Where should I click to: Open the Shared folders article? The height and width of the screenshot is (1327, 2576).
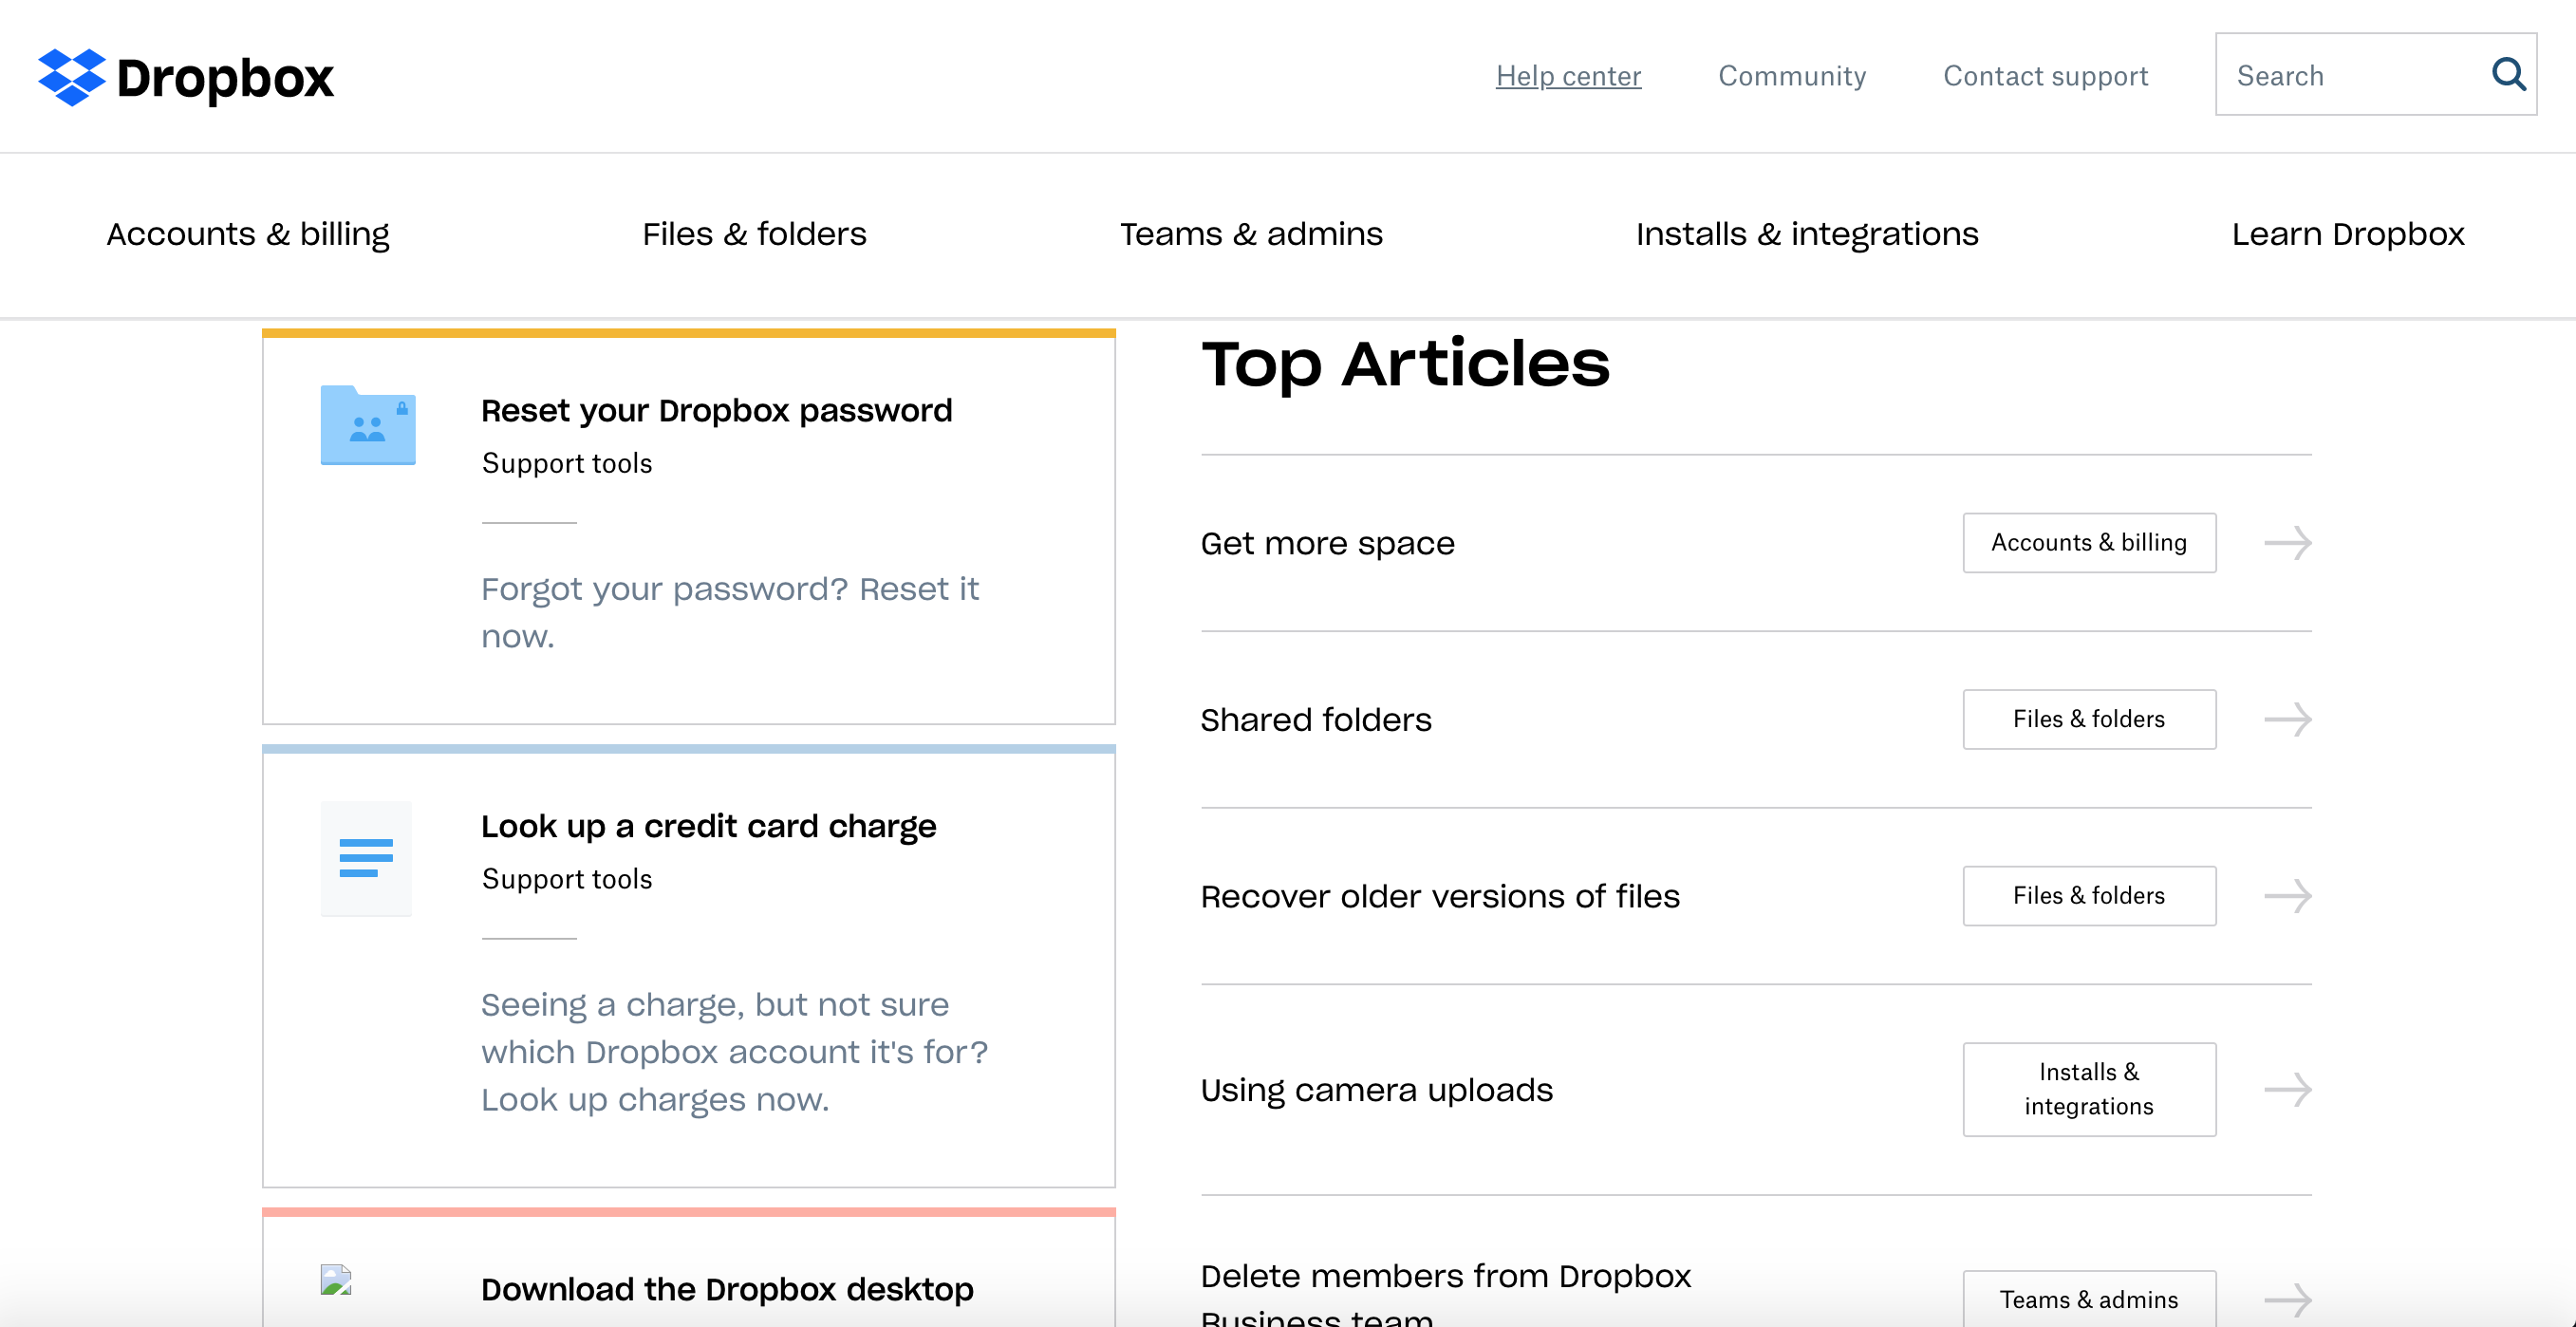[x=1316, y=720]
